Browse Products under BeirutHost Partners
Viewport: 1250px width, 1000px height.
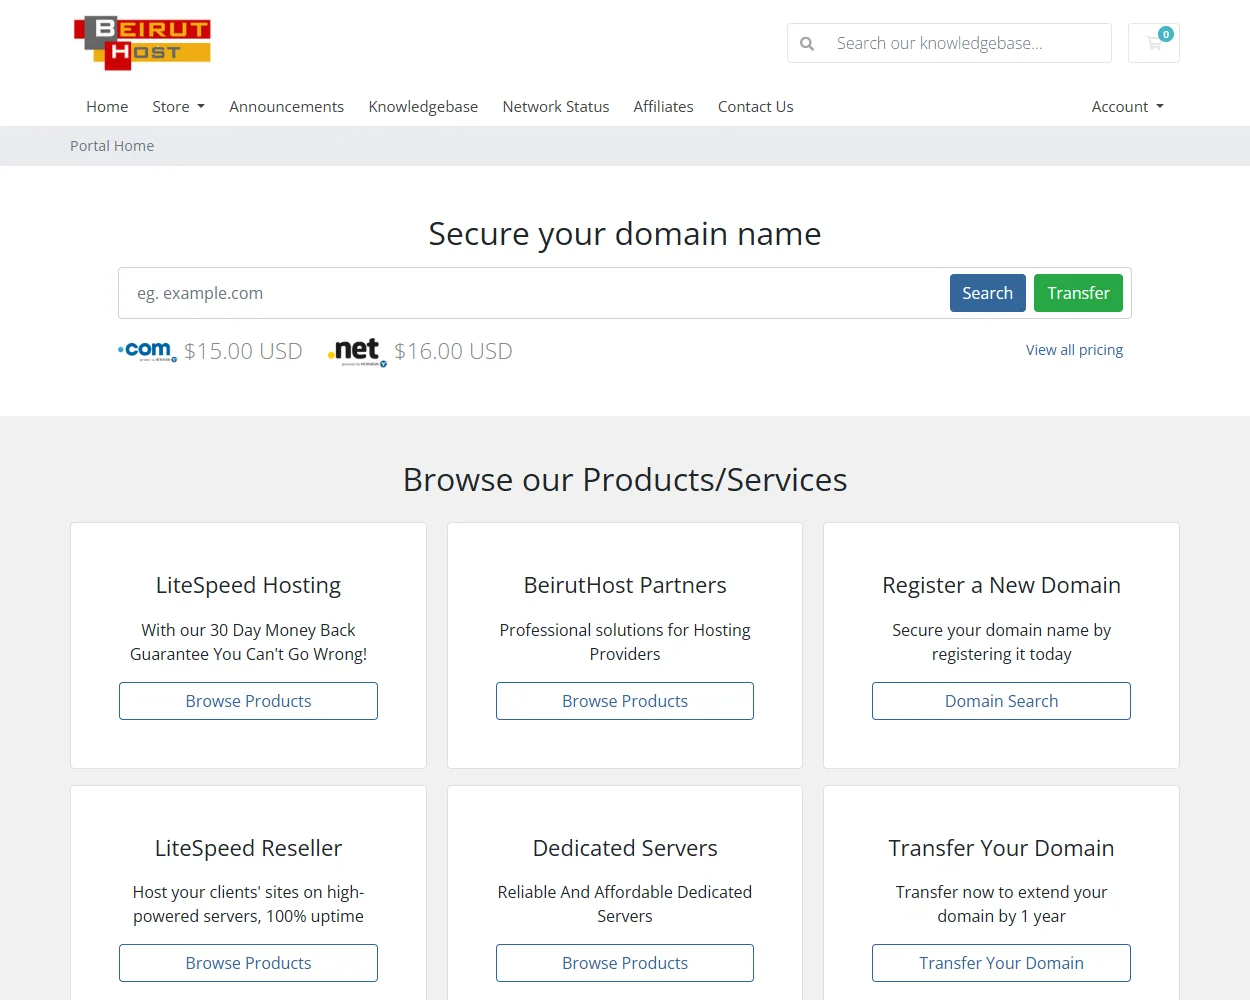point(625,701)
